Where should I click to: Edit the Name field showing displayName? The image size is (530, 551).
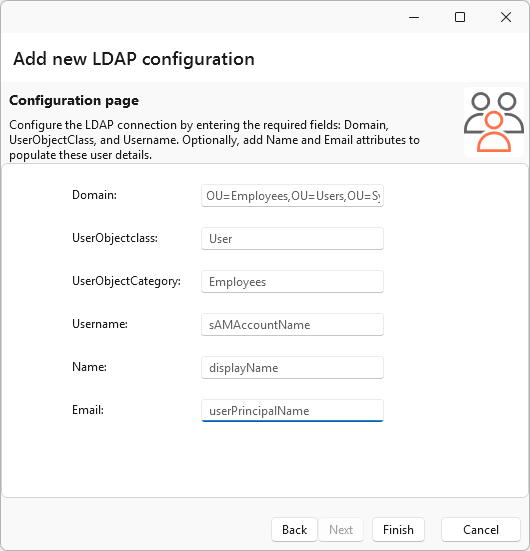point(292,368)
